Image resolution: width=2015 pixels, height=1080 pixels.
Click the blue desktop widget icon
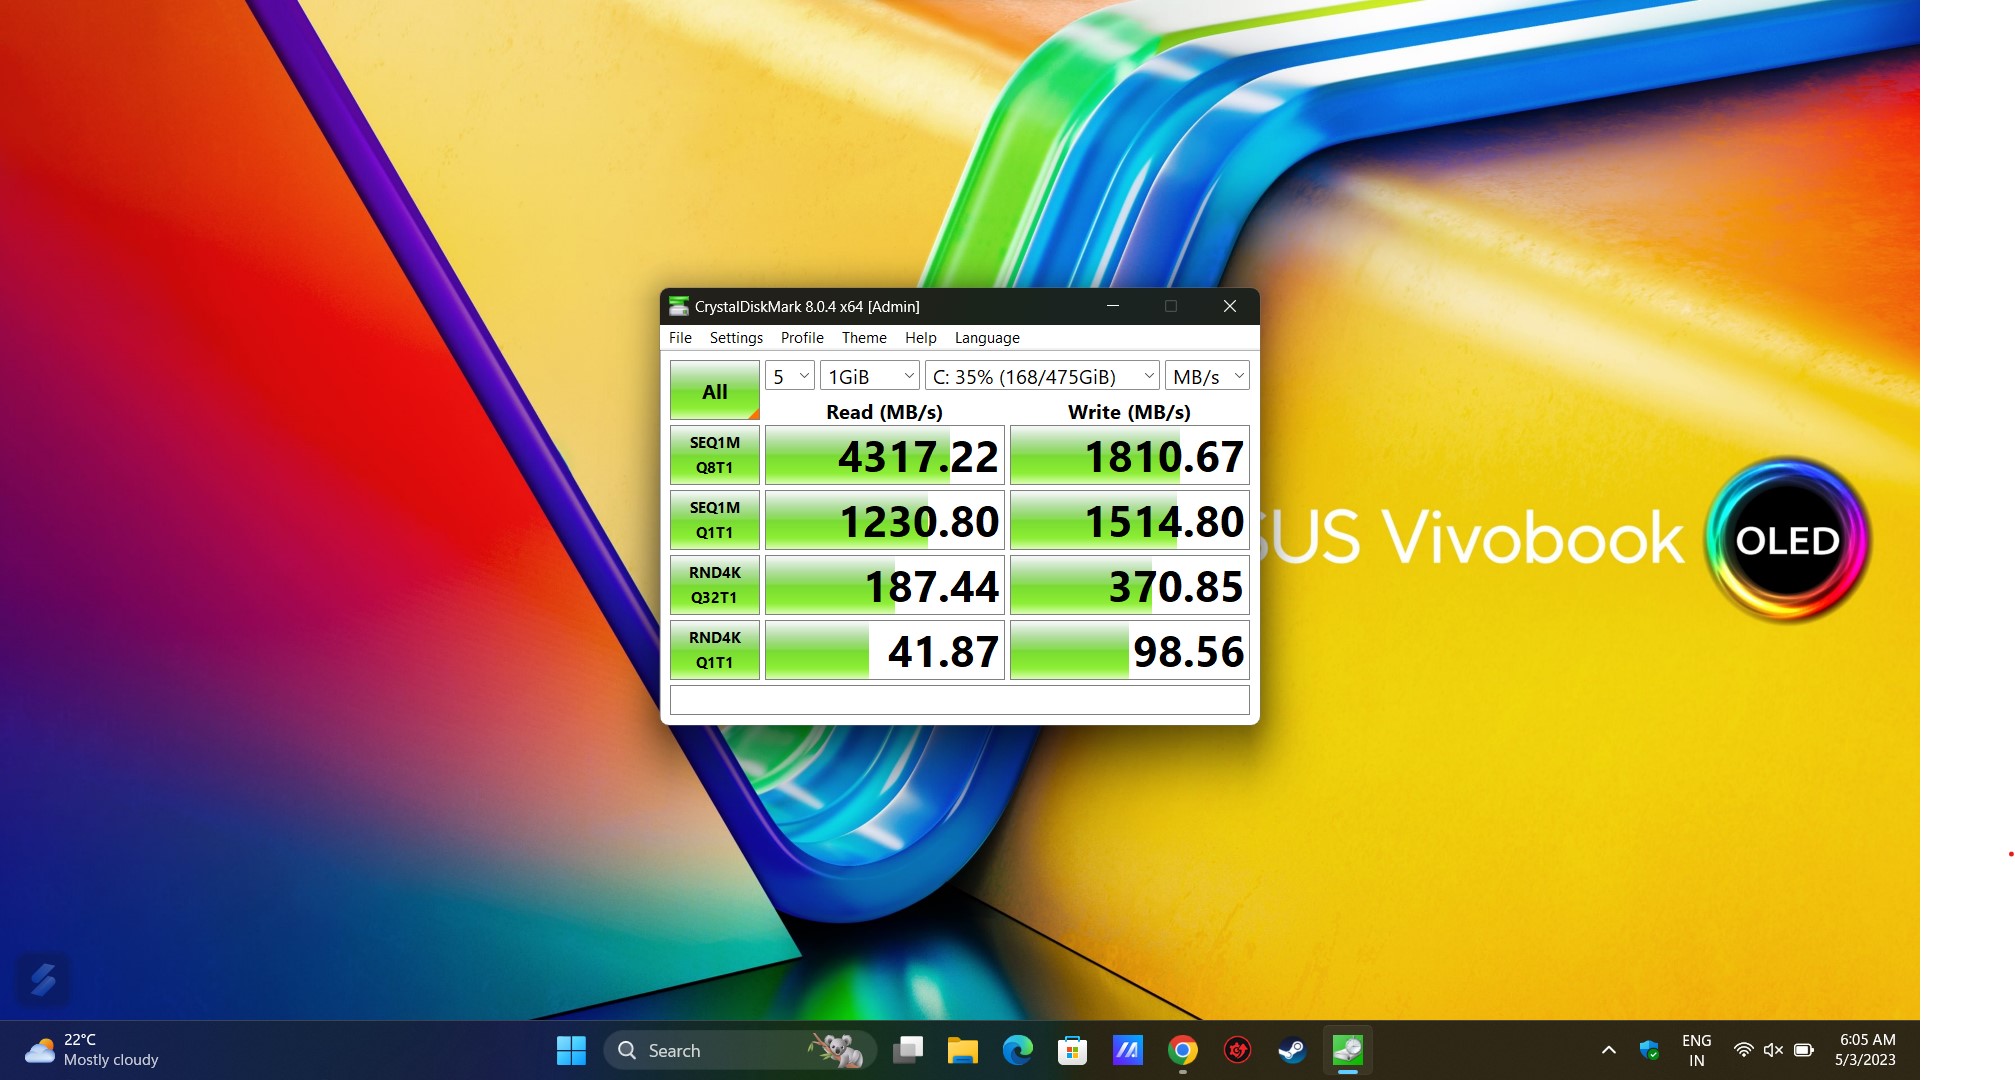pyautogui.click(x=43, y=979)
